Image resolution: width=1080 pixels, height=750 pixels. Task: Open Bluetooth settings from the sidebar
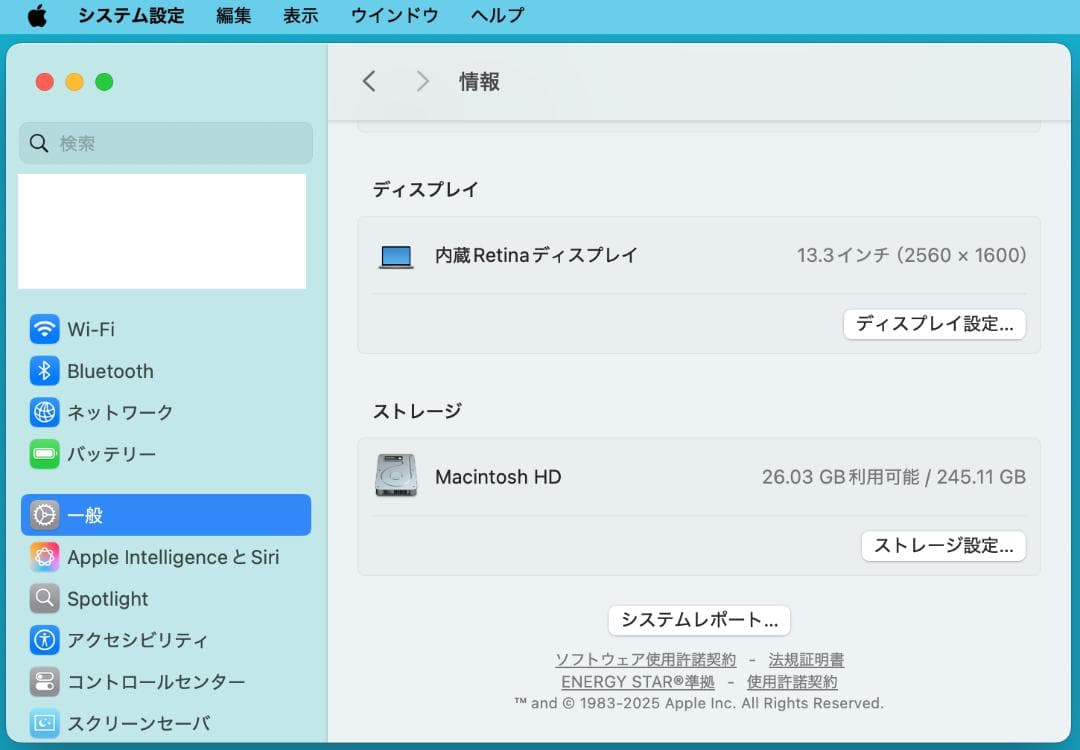[44, 371]
